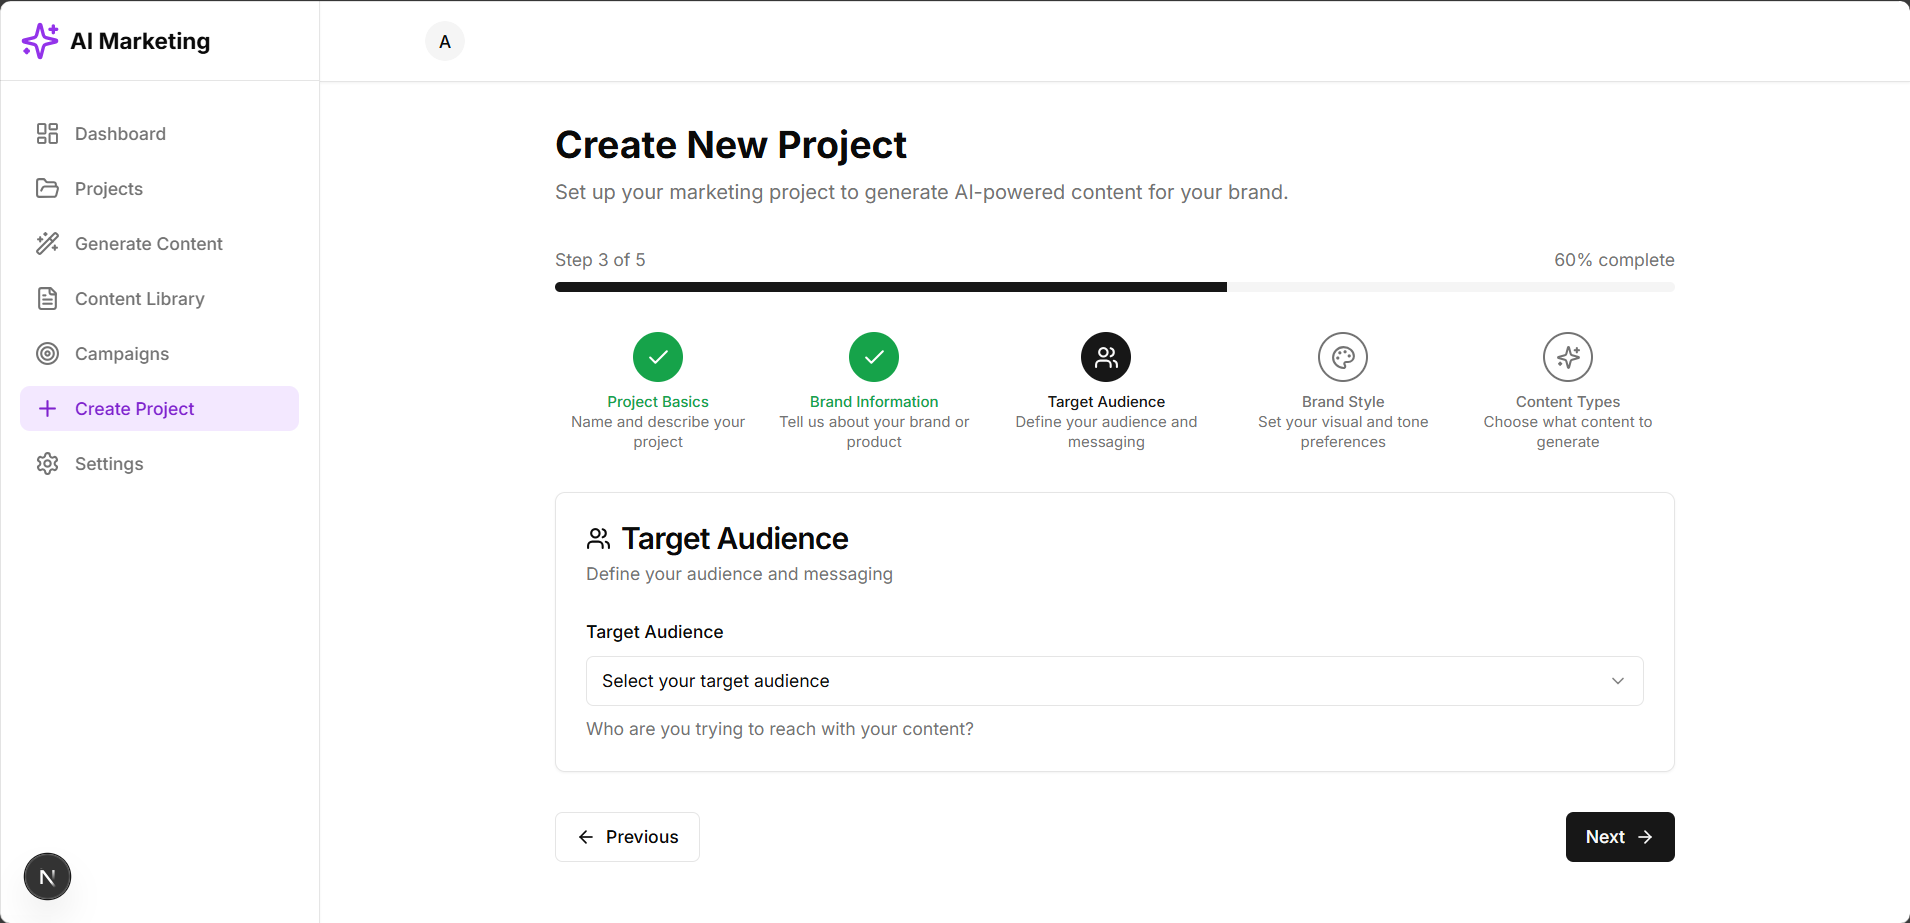Click the people icon beside Target Audience heading
Viewport: 1910px width, 923px height.
click(598, 539)
